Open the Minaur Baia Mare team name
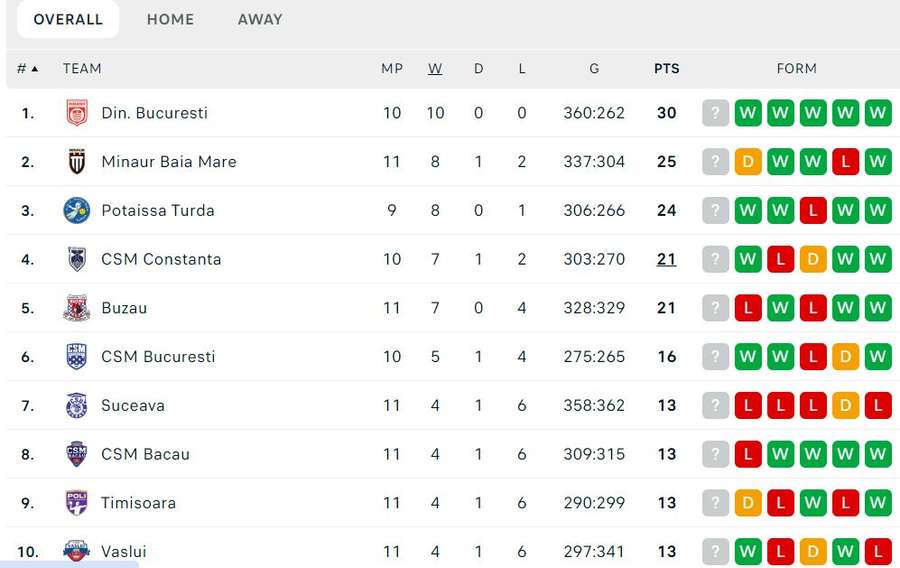 169,162
